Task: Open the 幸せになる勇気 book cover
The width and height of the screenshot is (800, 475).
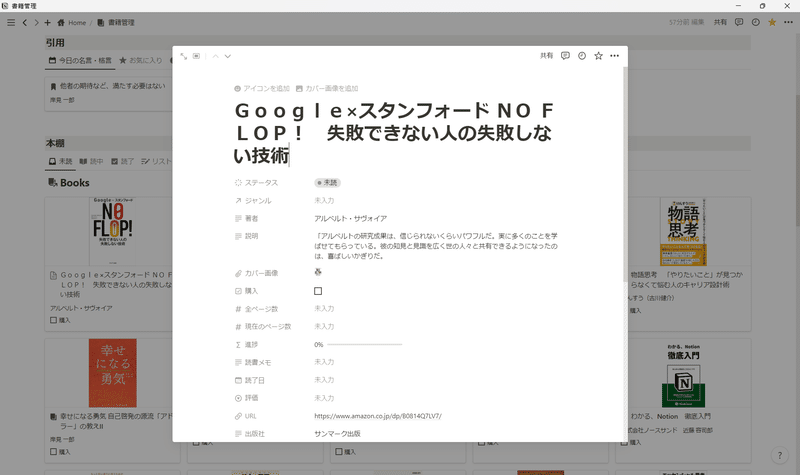Action: point(112,373)
